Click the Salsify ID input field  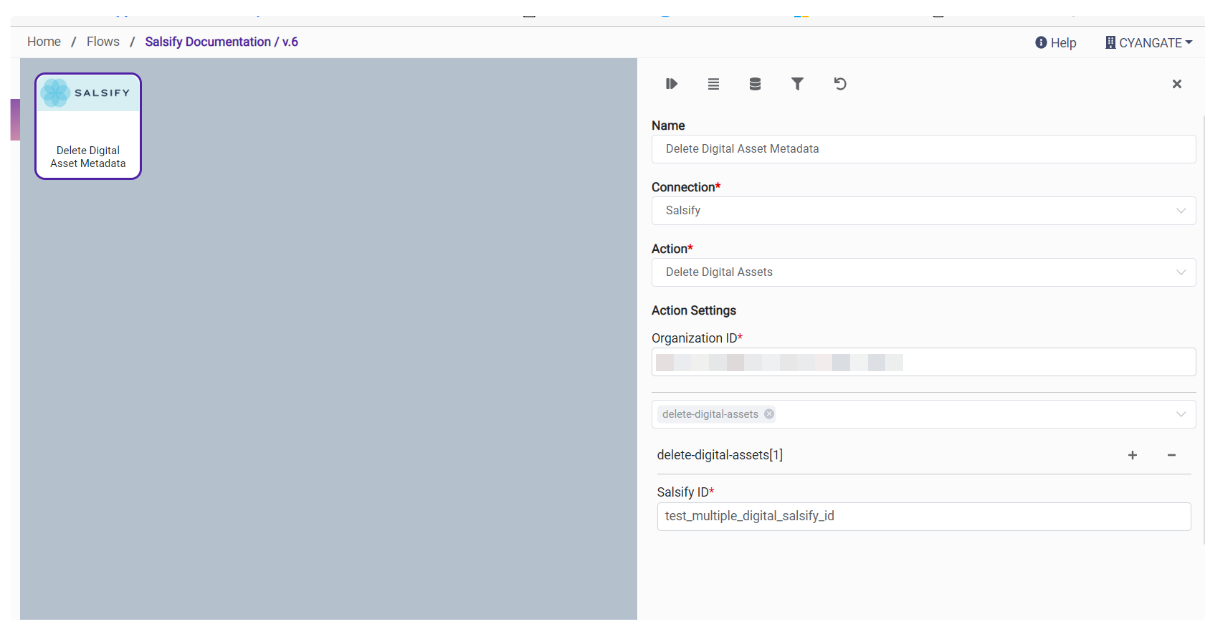pos(922,516)
